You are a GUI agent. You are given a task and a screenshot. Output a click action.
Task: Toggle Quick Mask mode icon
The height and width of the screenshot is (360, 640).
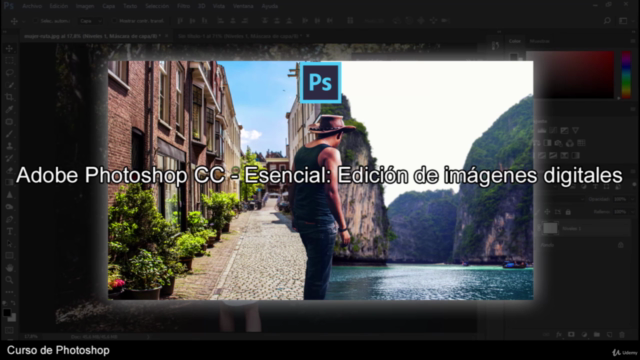click(9, 330)
